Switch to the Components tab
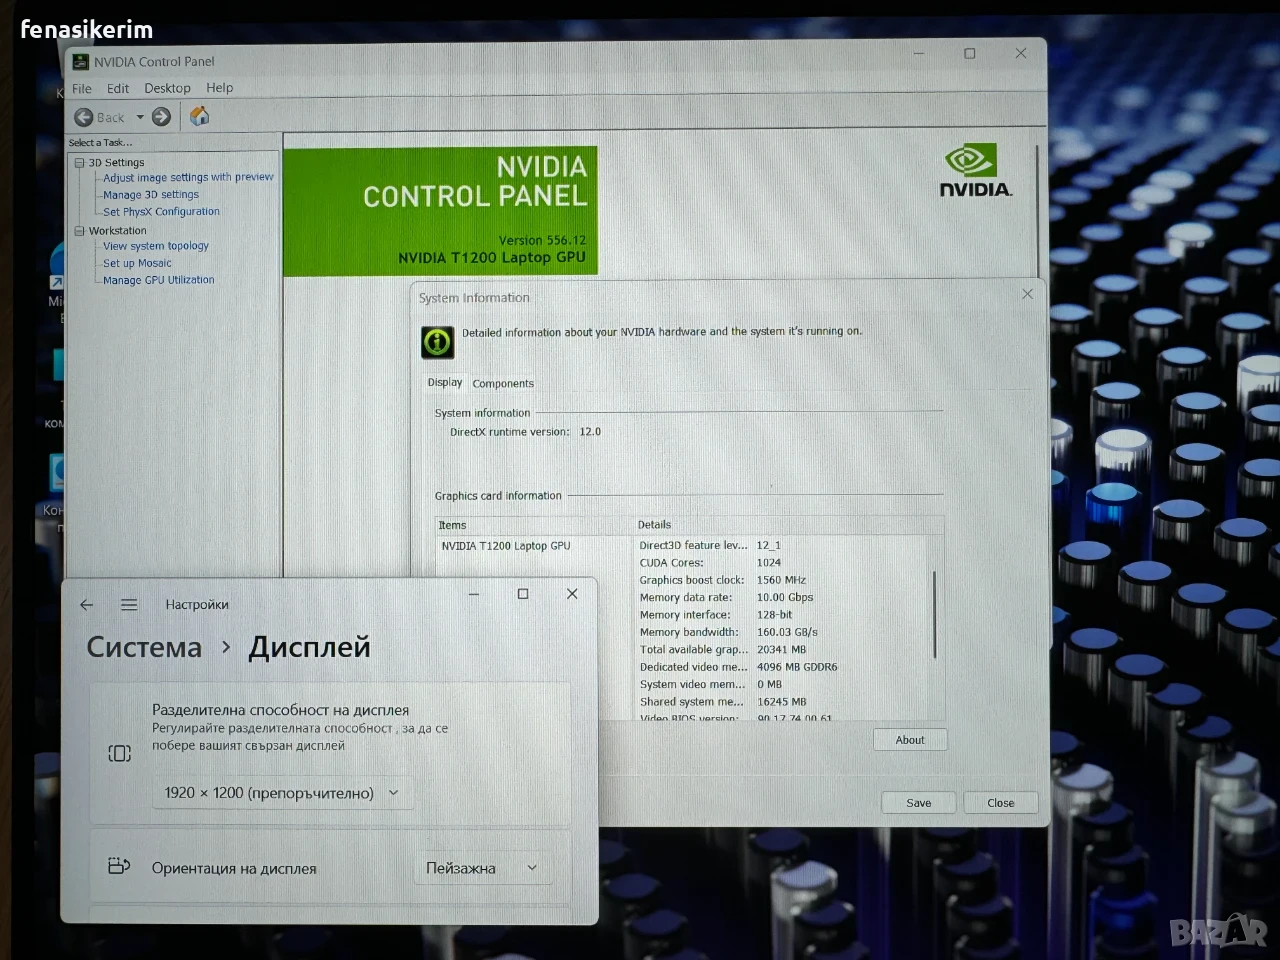 pos(503,383)
